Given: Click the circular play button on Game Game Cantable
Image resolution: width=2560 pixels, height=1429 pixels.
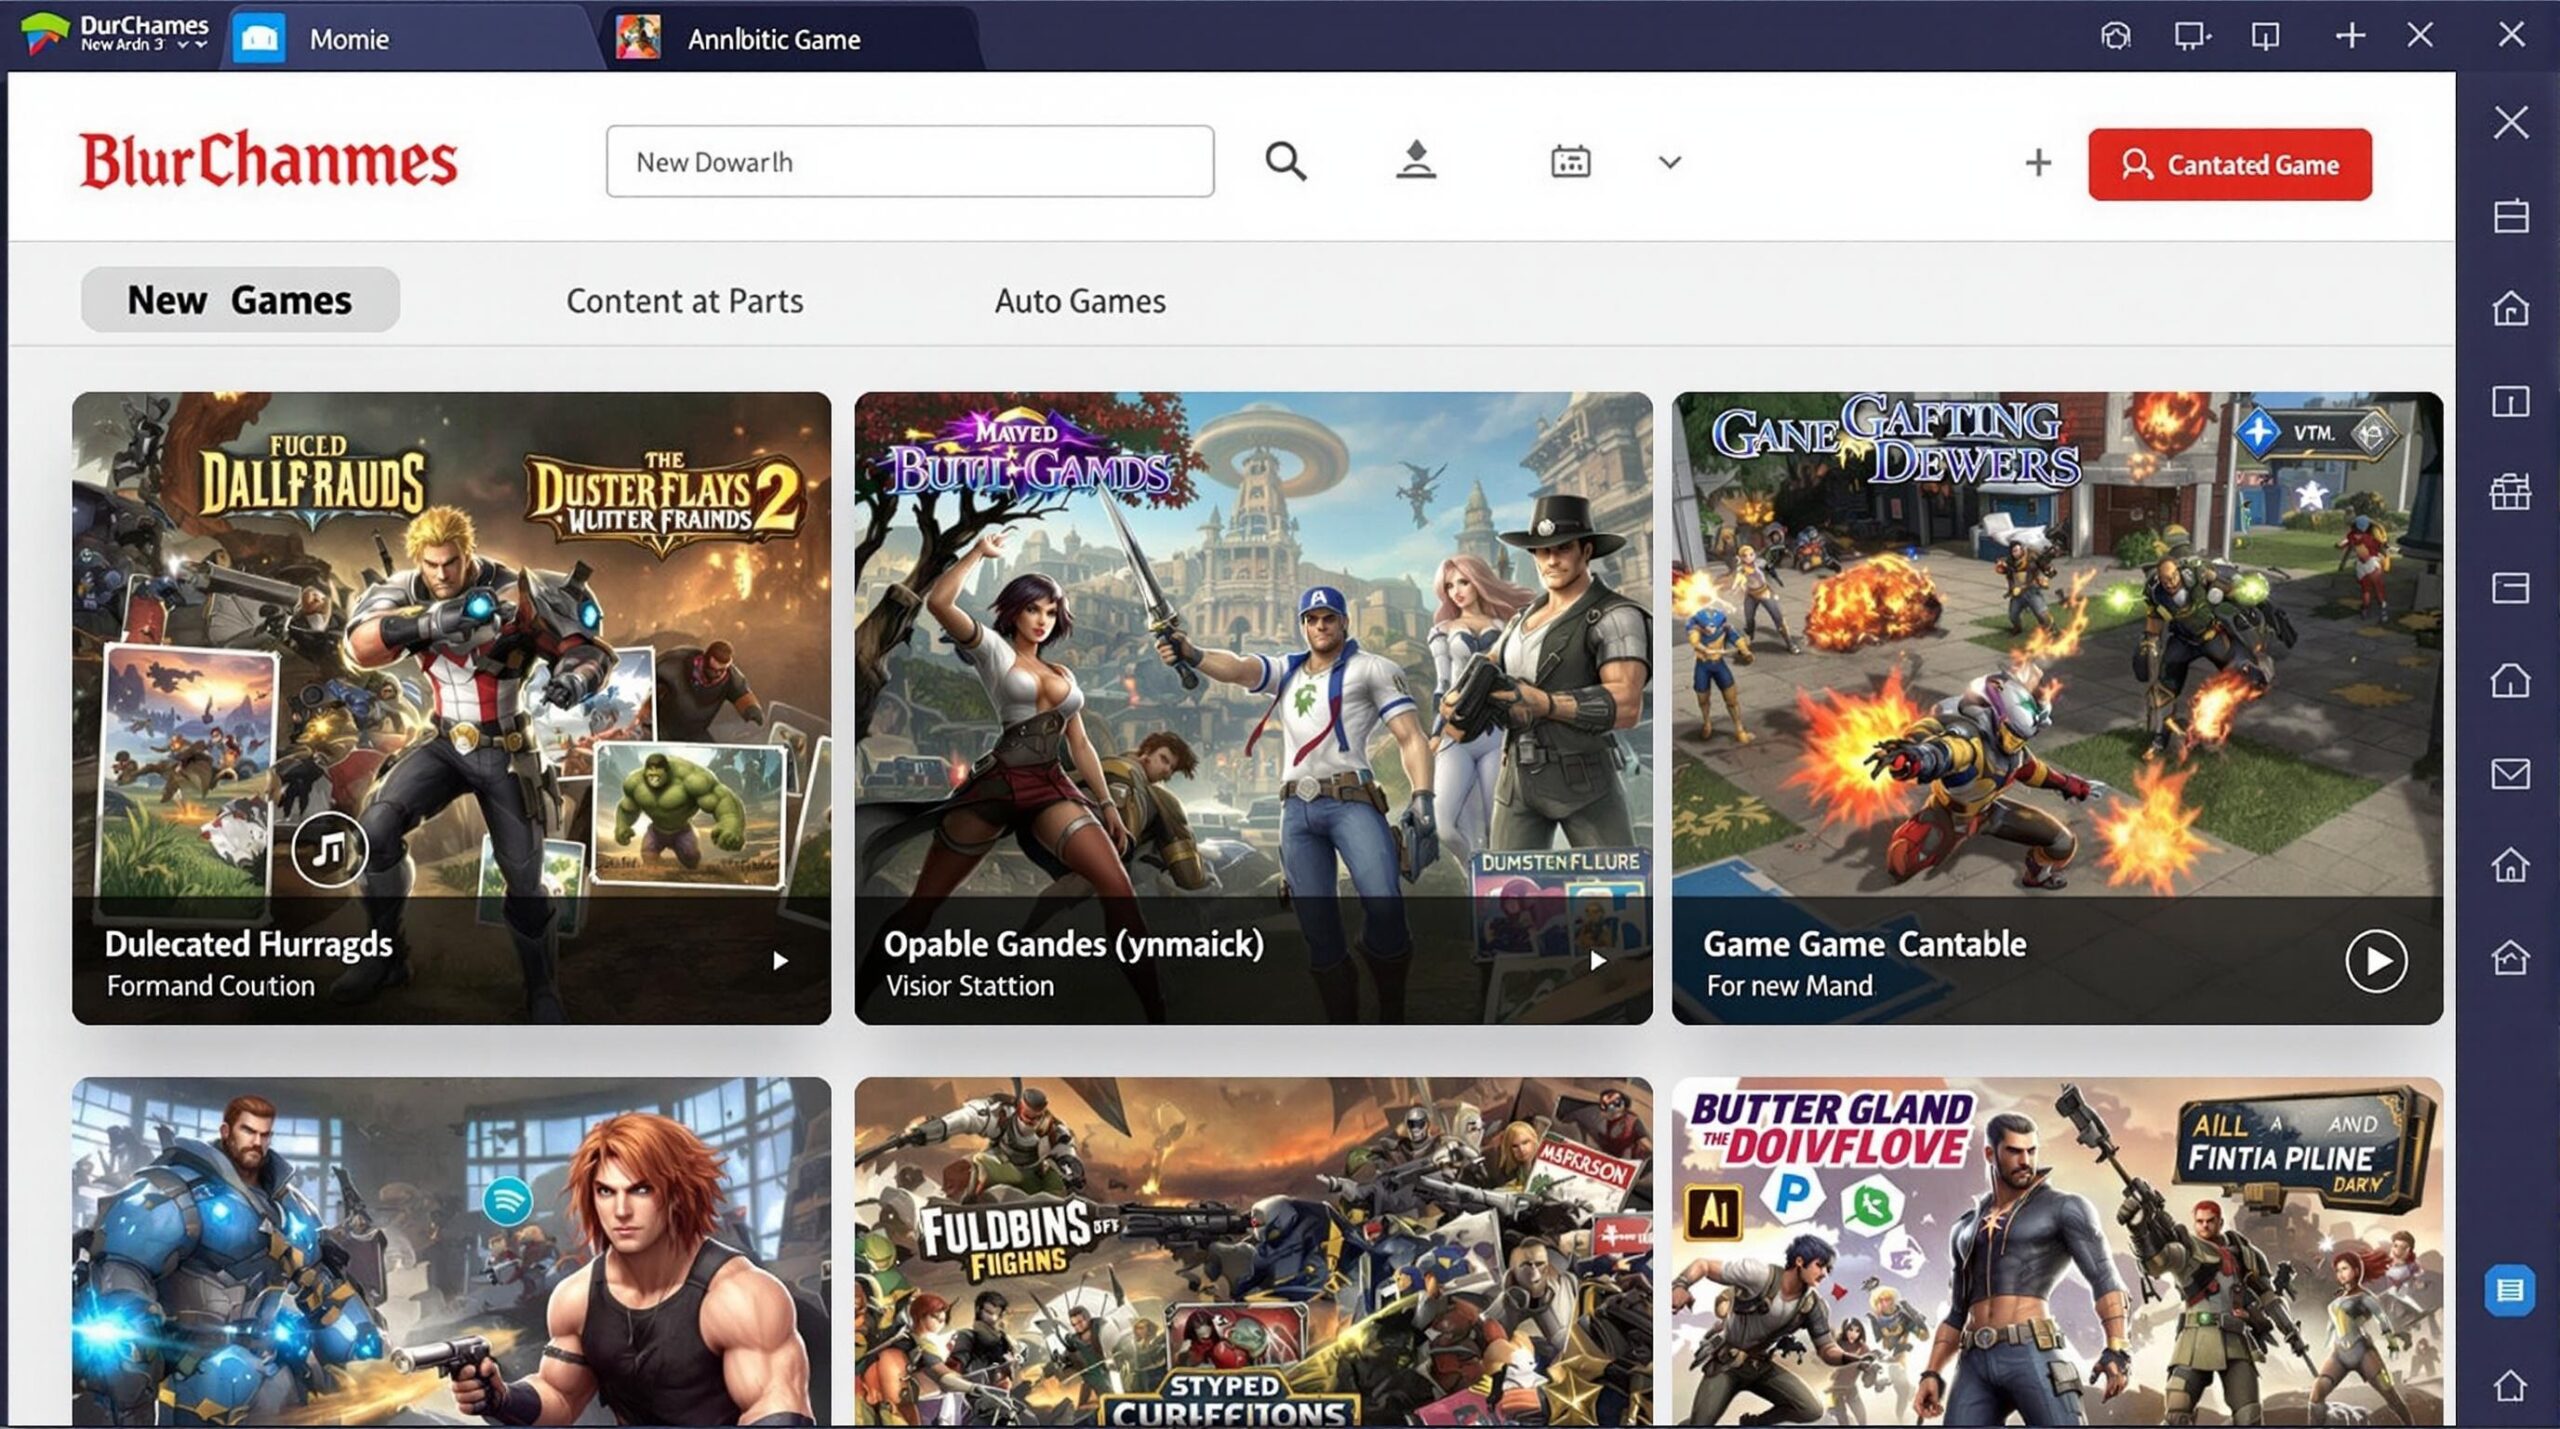Looking at the screenshot, I should (x=2376, y=961).
